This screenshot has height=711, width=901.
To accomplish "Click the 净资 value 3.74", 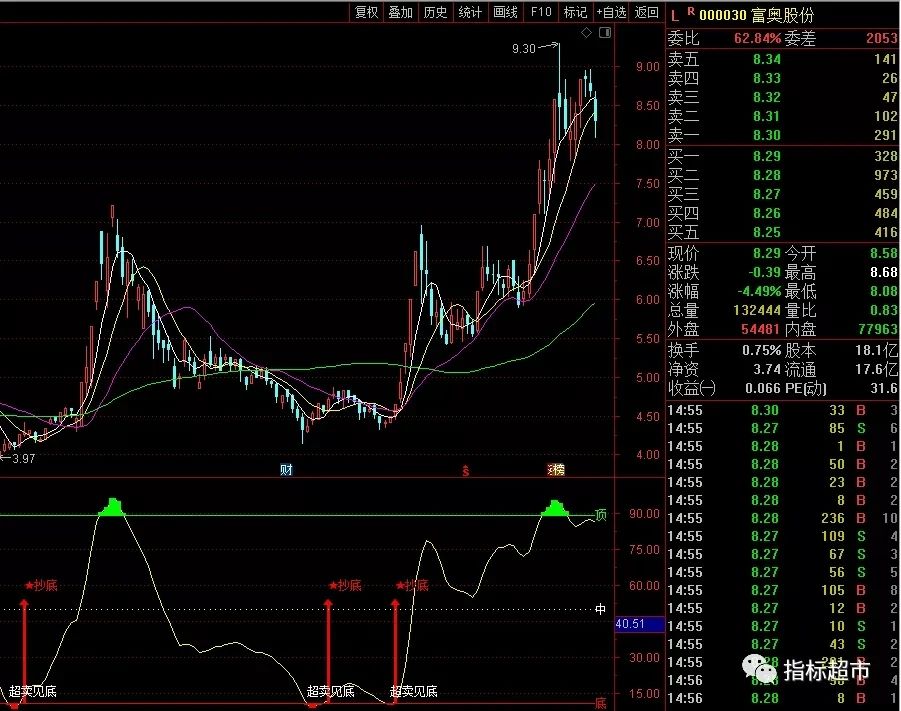I will [767, 369].
